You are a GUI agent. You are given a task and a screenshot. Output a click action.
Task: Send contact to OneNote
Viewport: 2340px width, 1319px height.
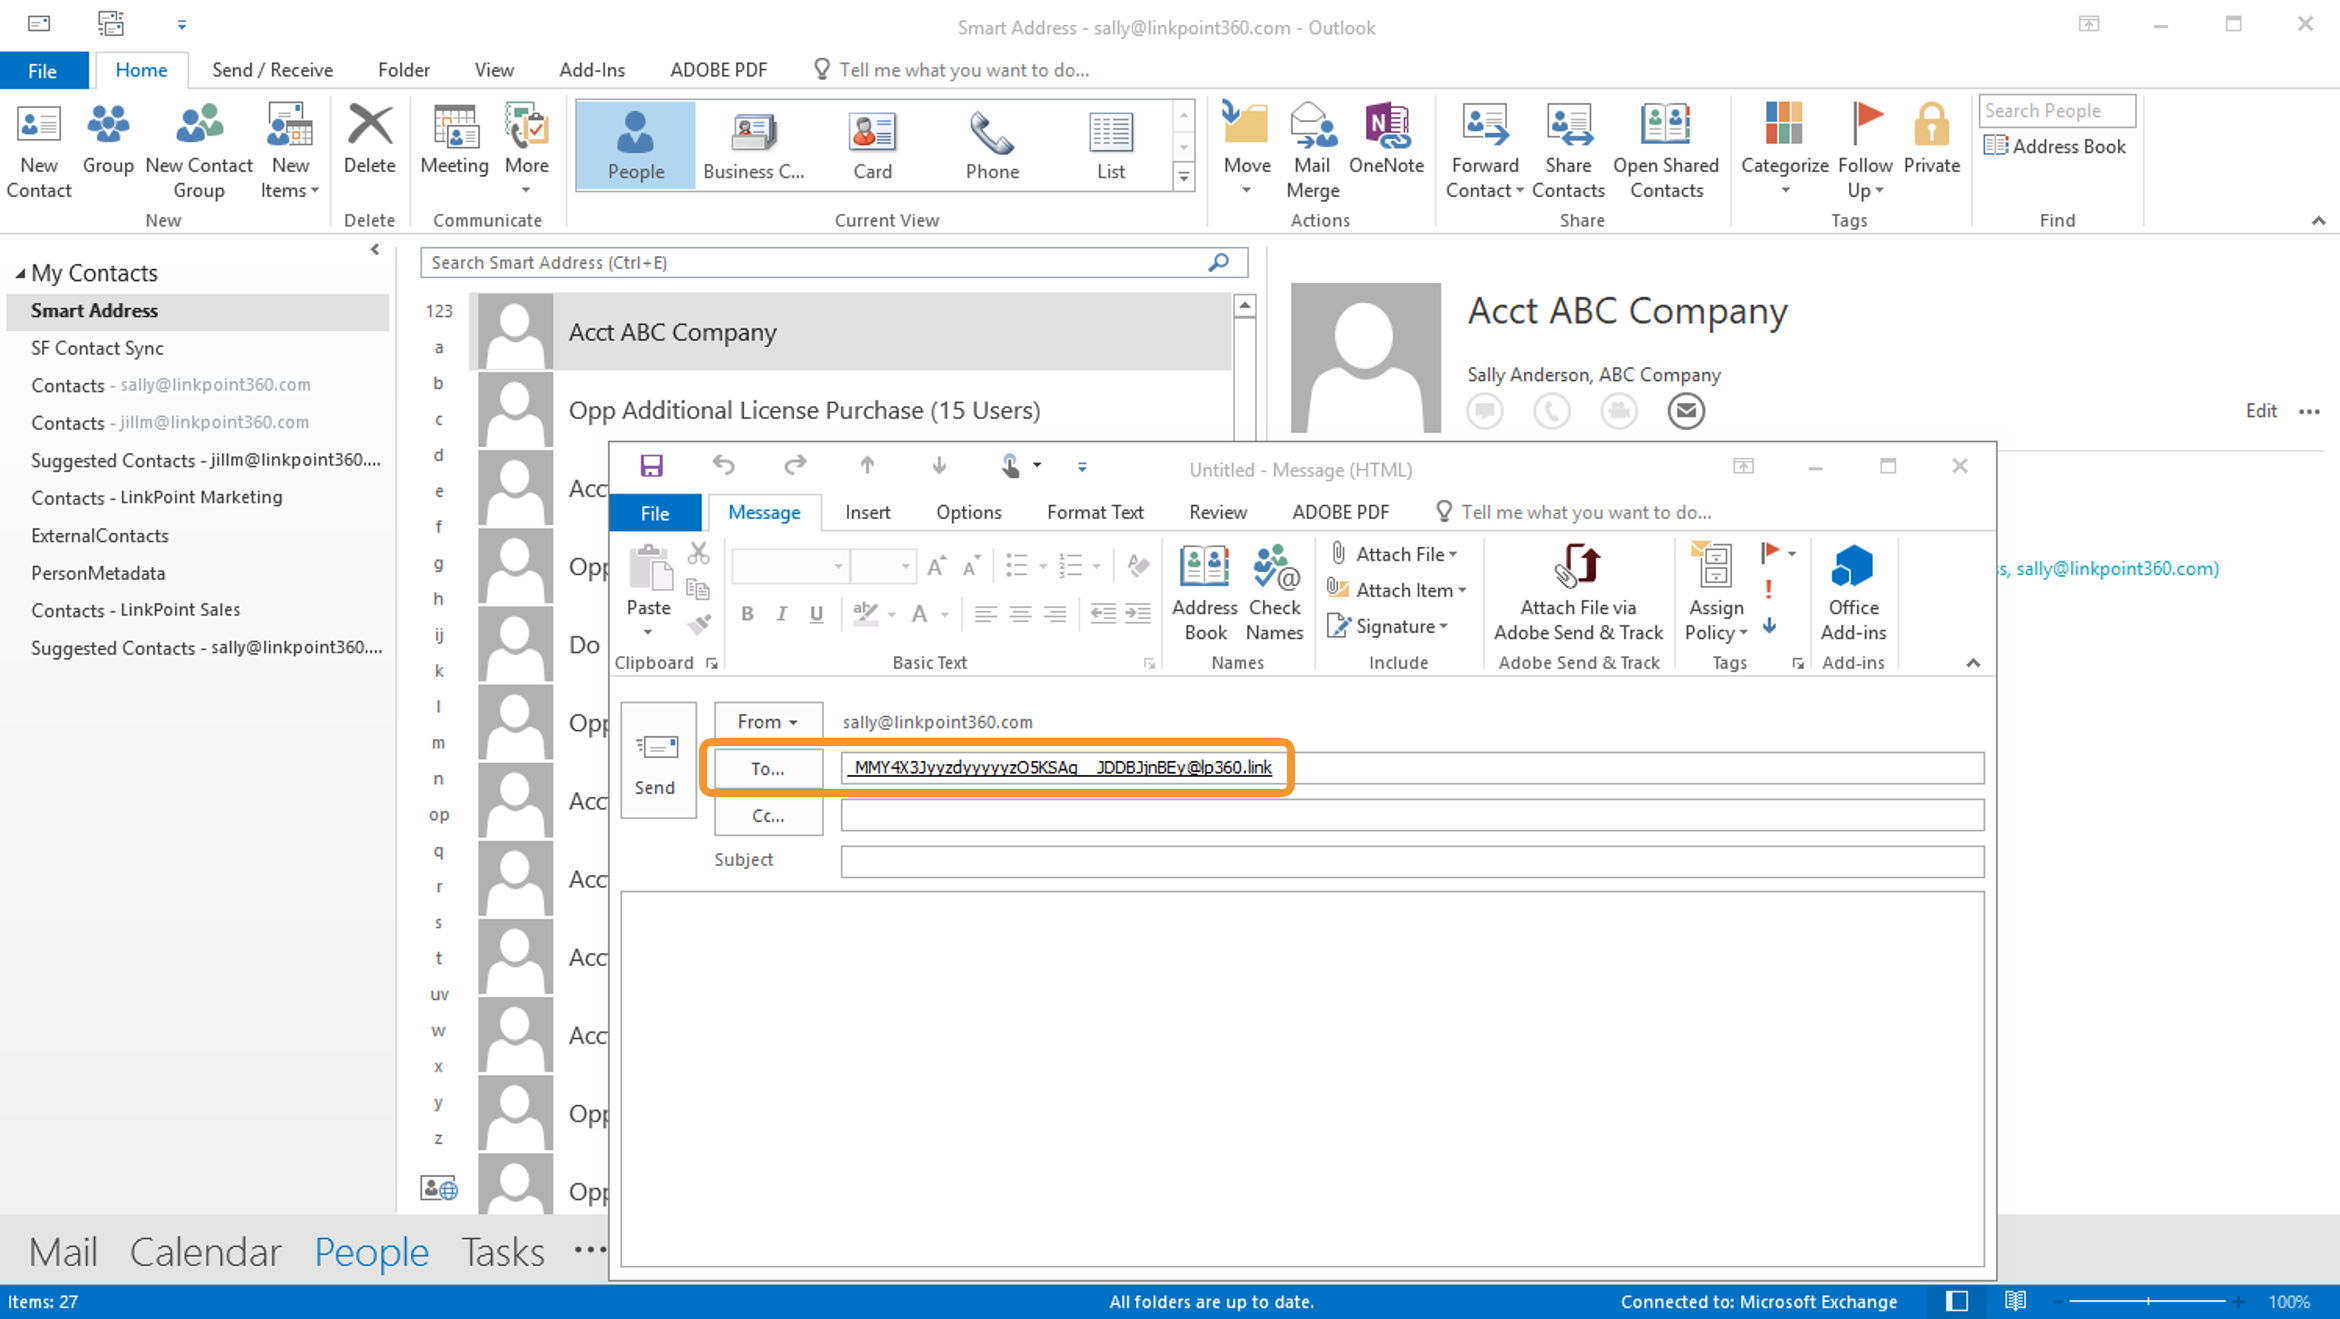(1386, 140)
